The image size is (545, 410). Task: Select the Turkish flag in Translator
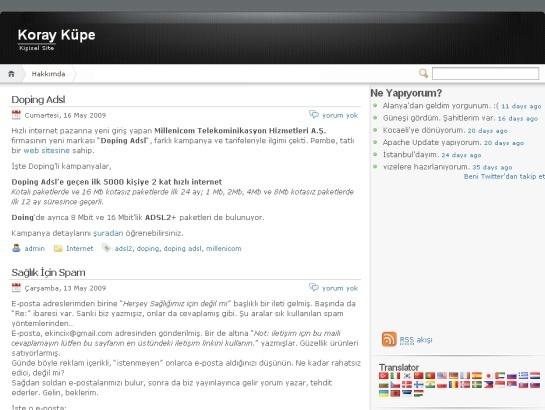(x=383, y=376)
